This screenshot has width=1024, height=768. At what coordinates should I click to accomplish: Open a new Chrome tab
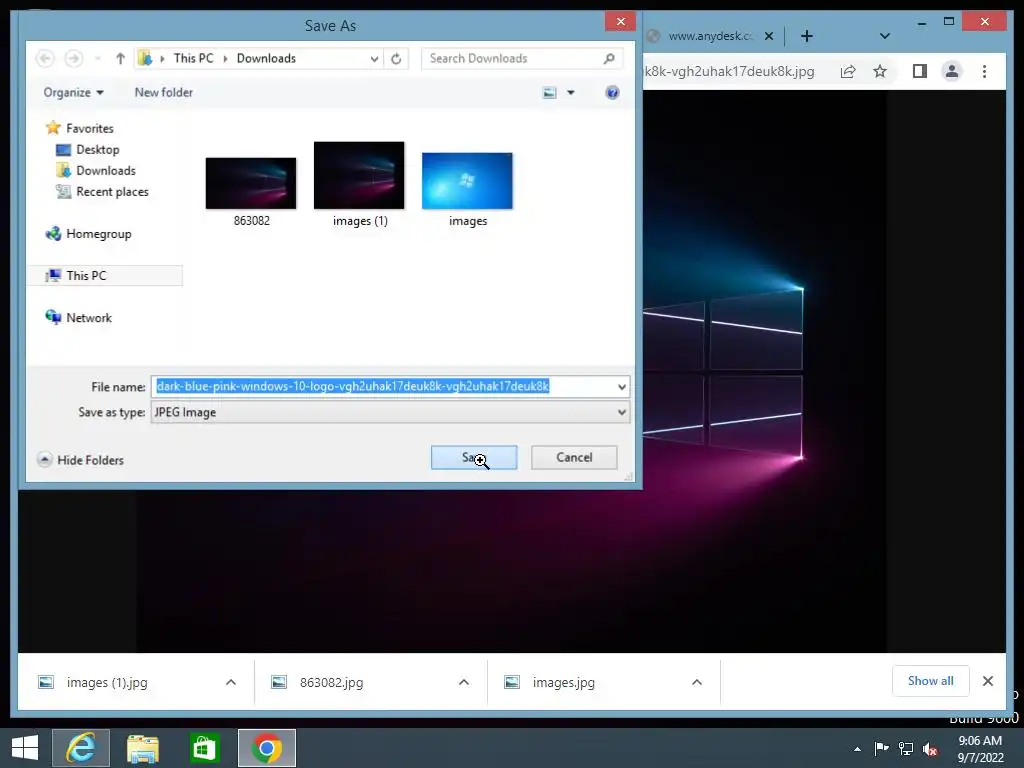point(807,36)
